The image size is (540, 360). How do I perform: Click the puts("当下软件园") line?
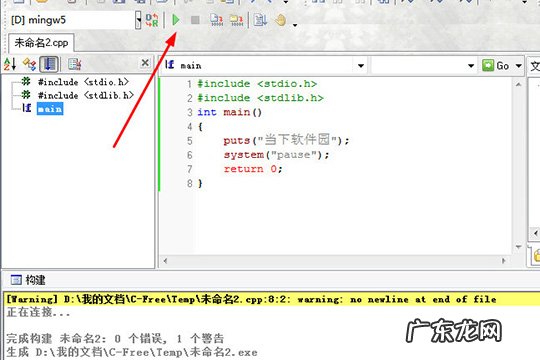pyautogui.click(x=286, y=140)
